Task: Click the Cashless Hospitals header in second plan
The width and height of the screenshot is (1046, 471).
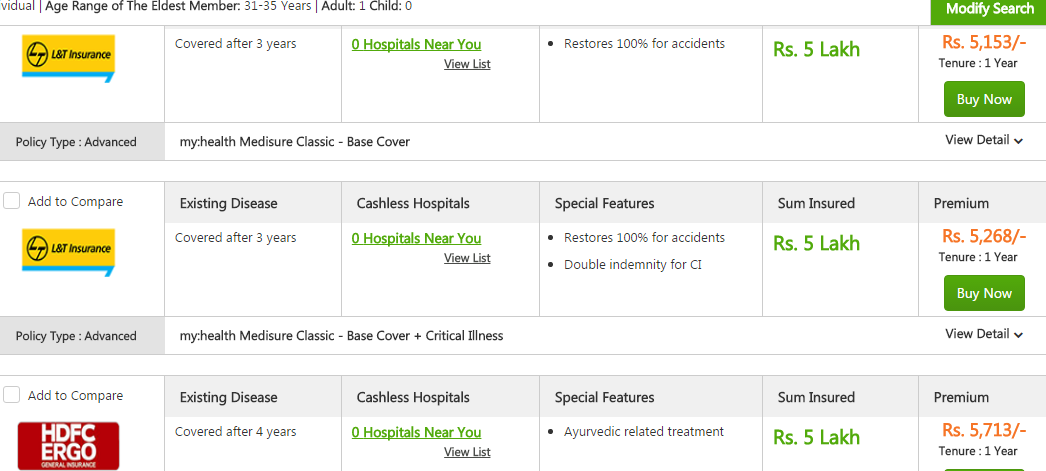Action: click(413, 203)
